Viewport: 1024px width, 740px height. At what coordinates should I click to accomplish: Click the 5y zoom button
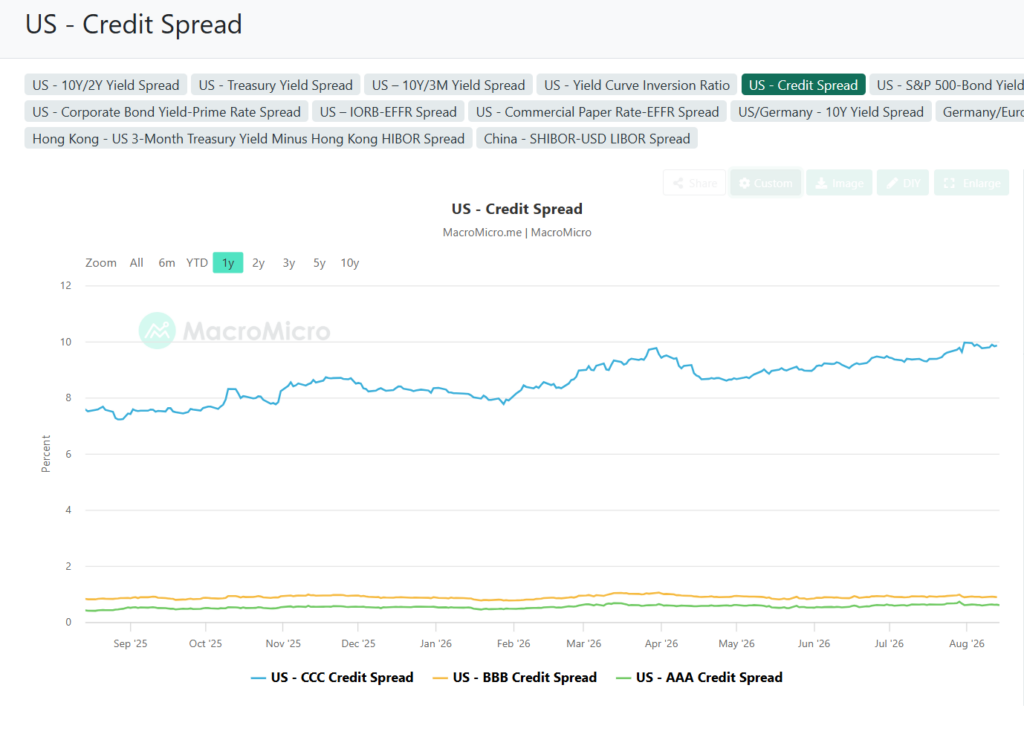pyautogui.click(x=319, y=263)
